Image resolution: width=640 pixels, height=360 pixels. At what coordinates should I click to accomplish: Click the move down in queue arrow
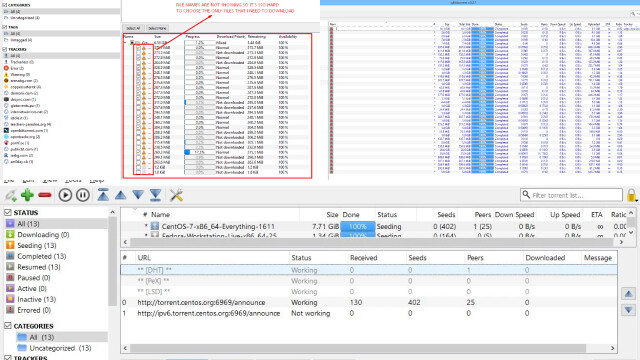click(x=138, y=195)
